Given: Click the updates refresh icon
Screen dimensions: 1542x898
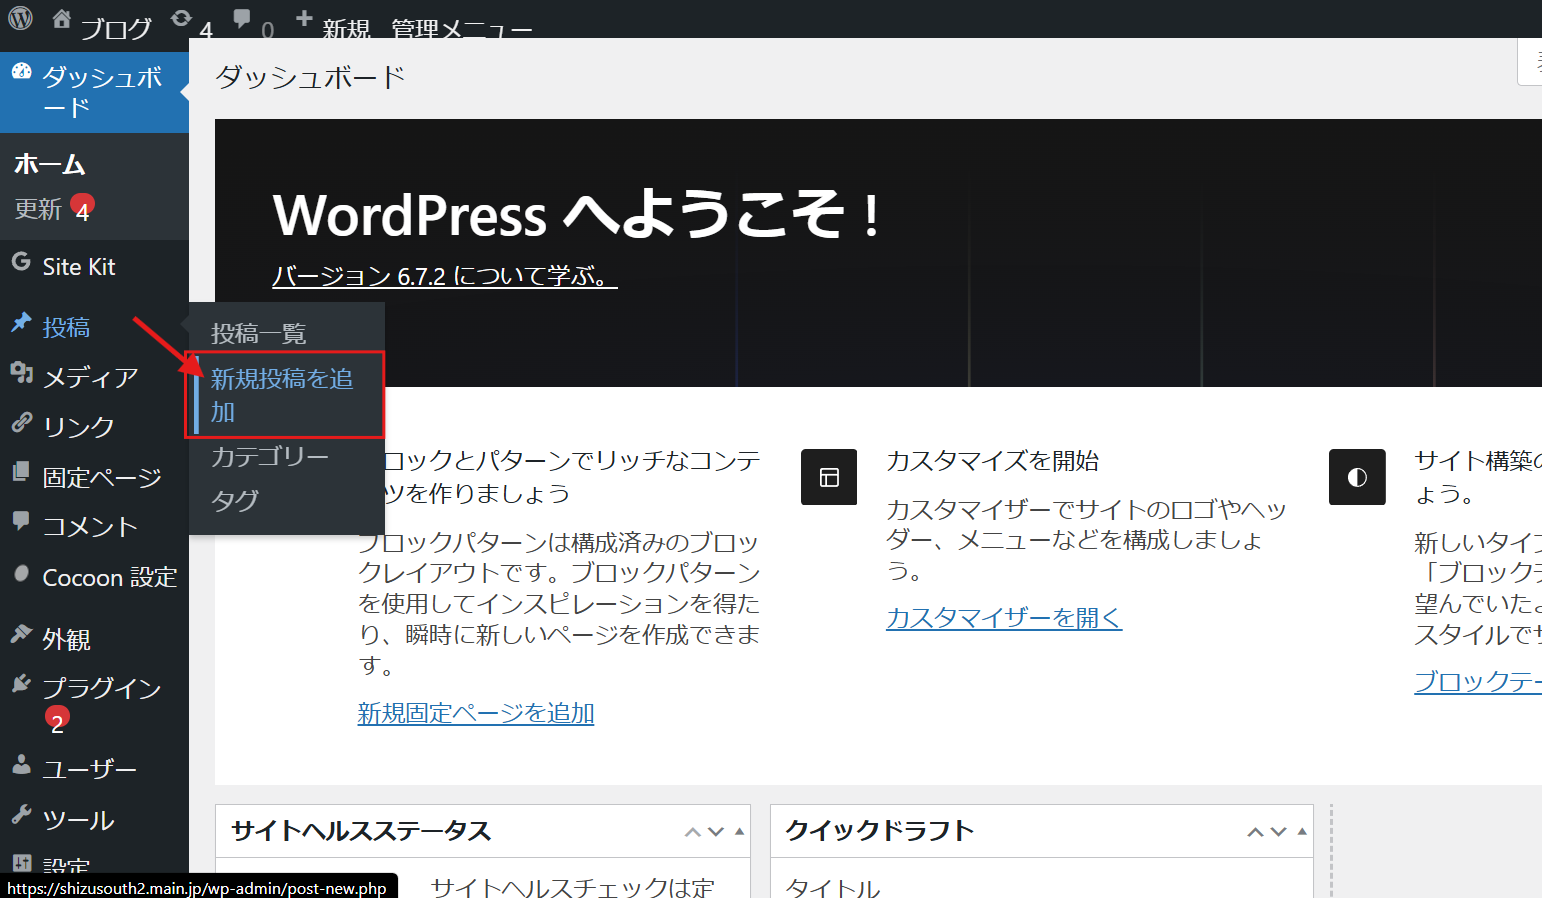Looking at the screenshot, I should point(181,19).
